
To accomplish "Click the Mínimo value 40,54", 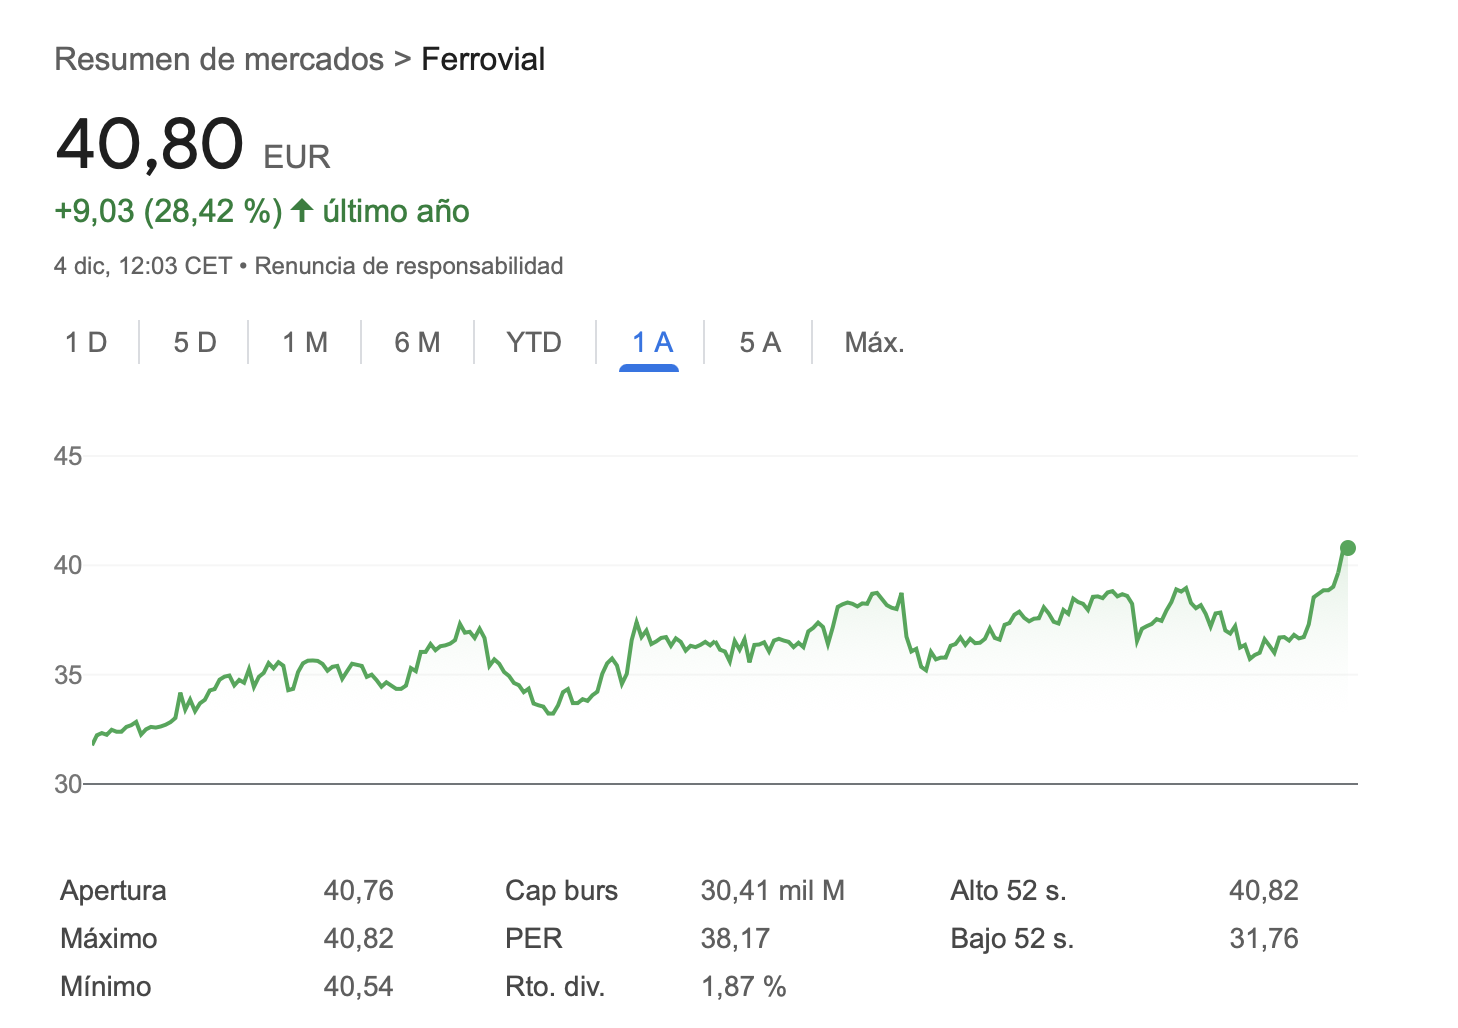I will pyautogui.click(x=359, y=987).
